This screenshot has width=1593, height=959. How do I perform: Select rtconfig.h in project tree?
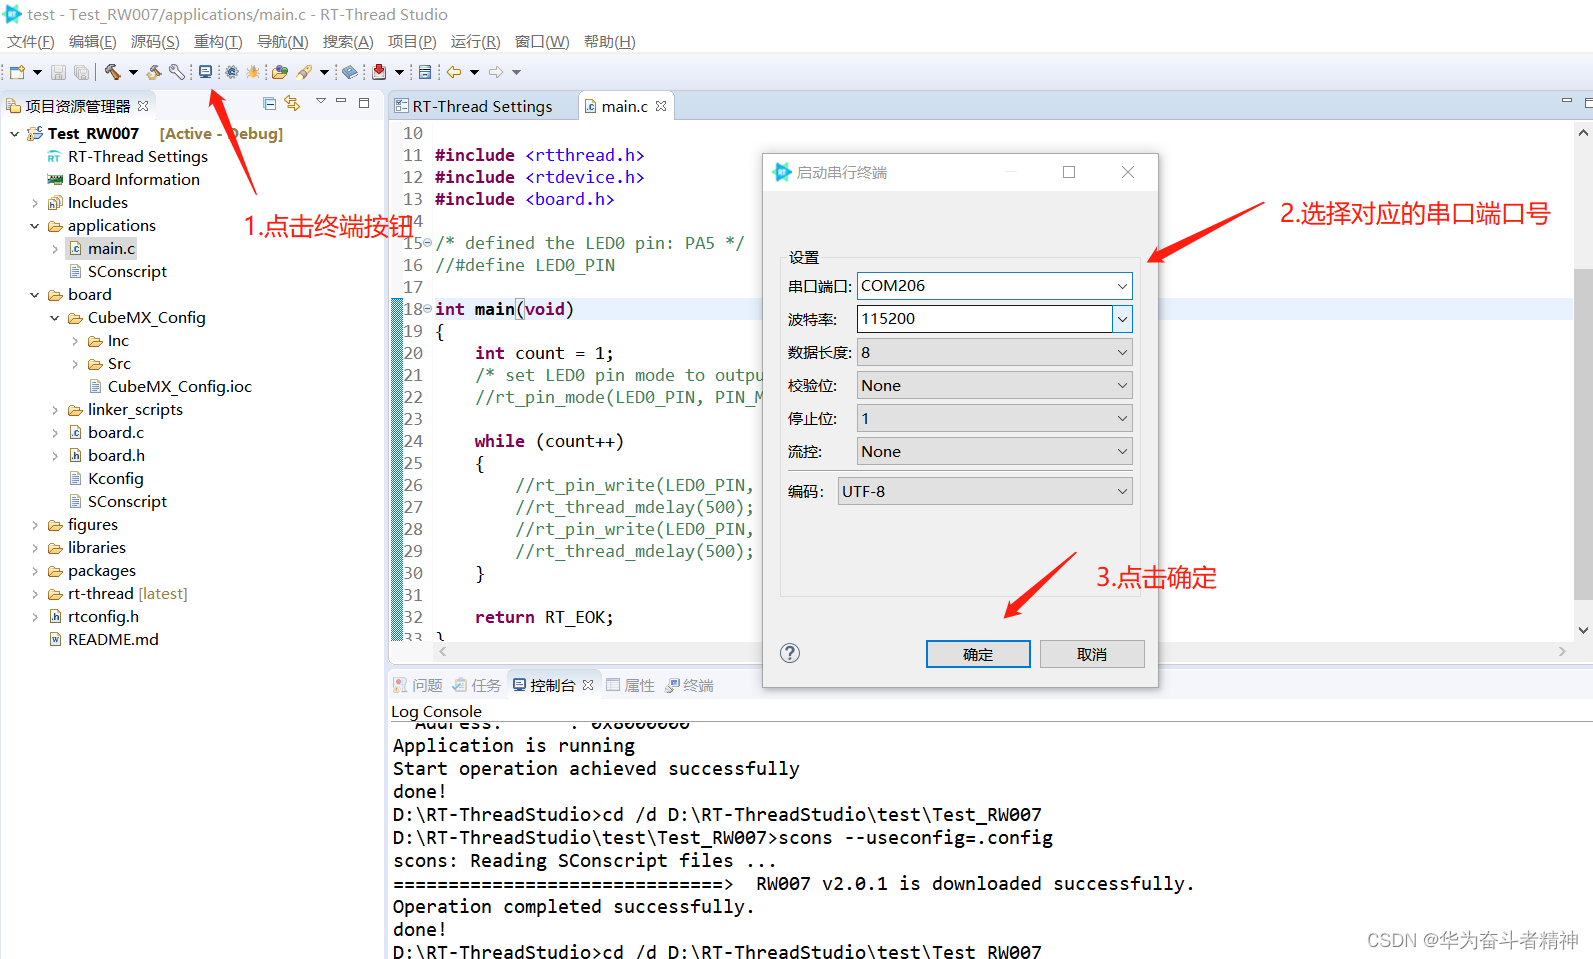tap(103, 617)
